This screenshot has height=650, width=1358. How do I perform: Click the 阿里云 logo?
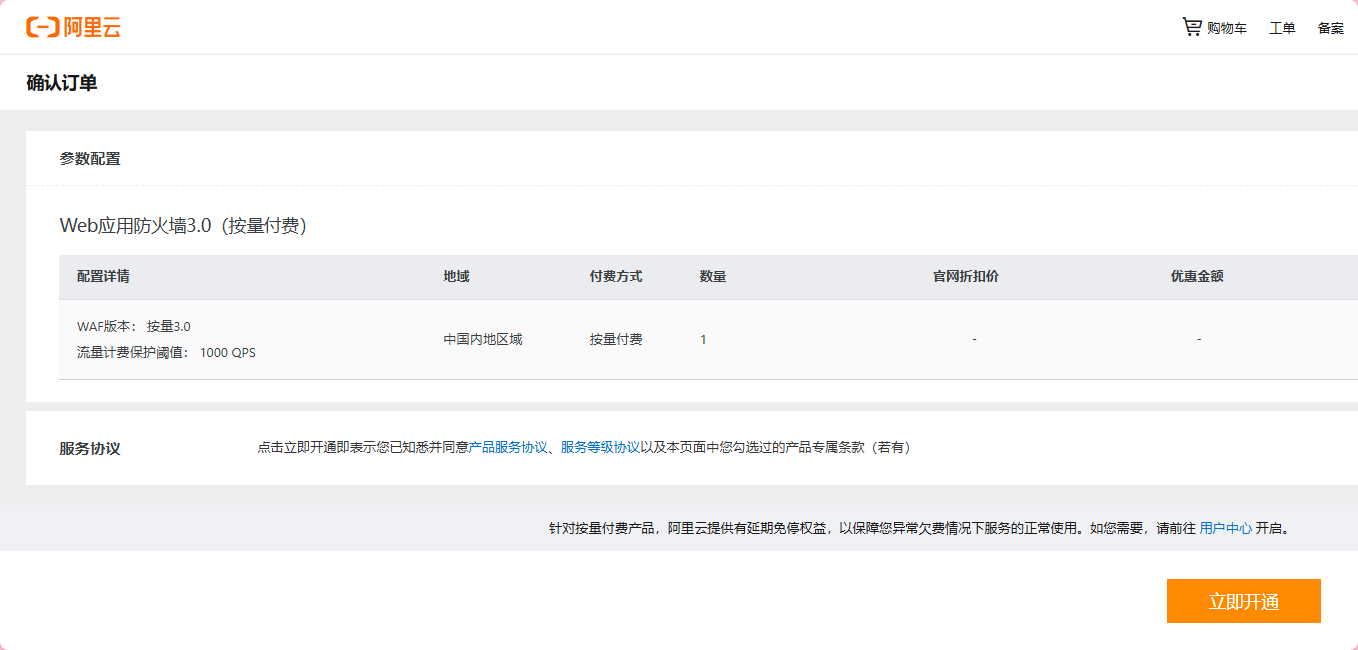[73, 27]
